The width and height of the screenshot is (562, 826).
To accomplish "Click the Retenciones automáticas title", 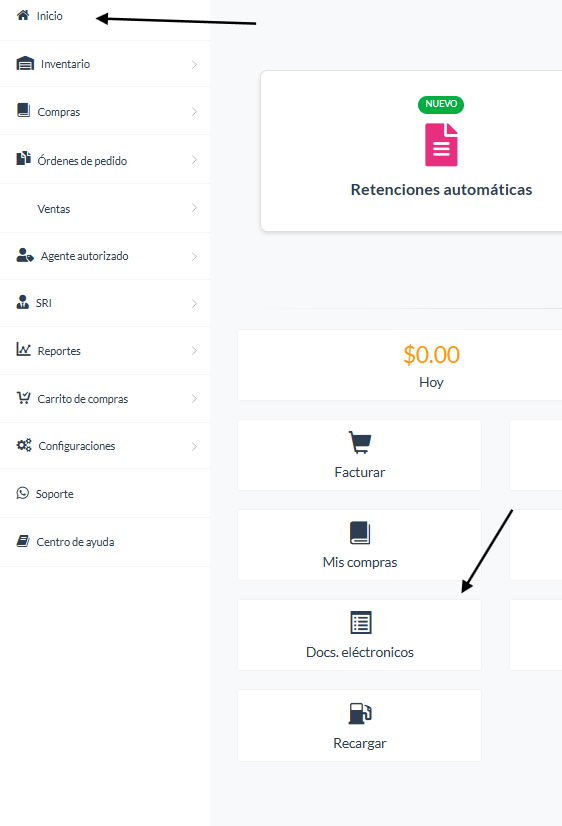I will [441, 190].
